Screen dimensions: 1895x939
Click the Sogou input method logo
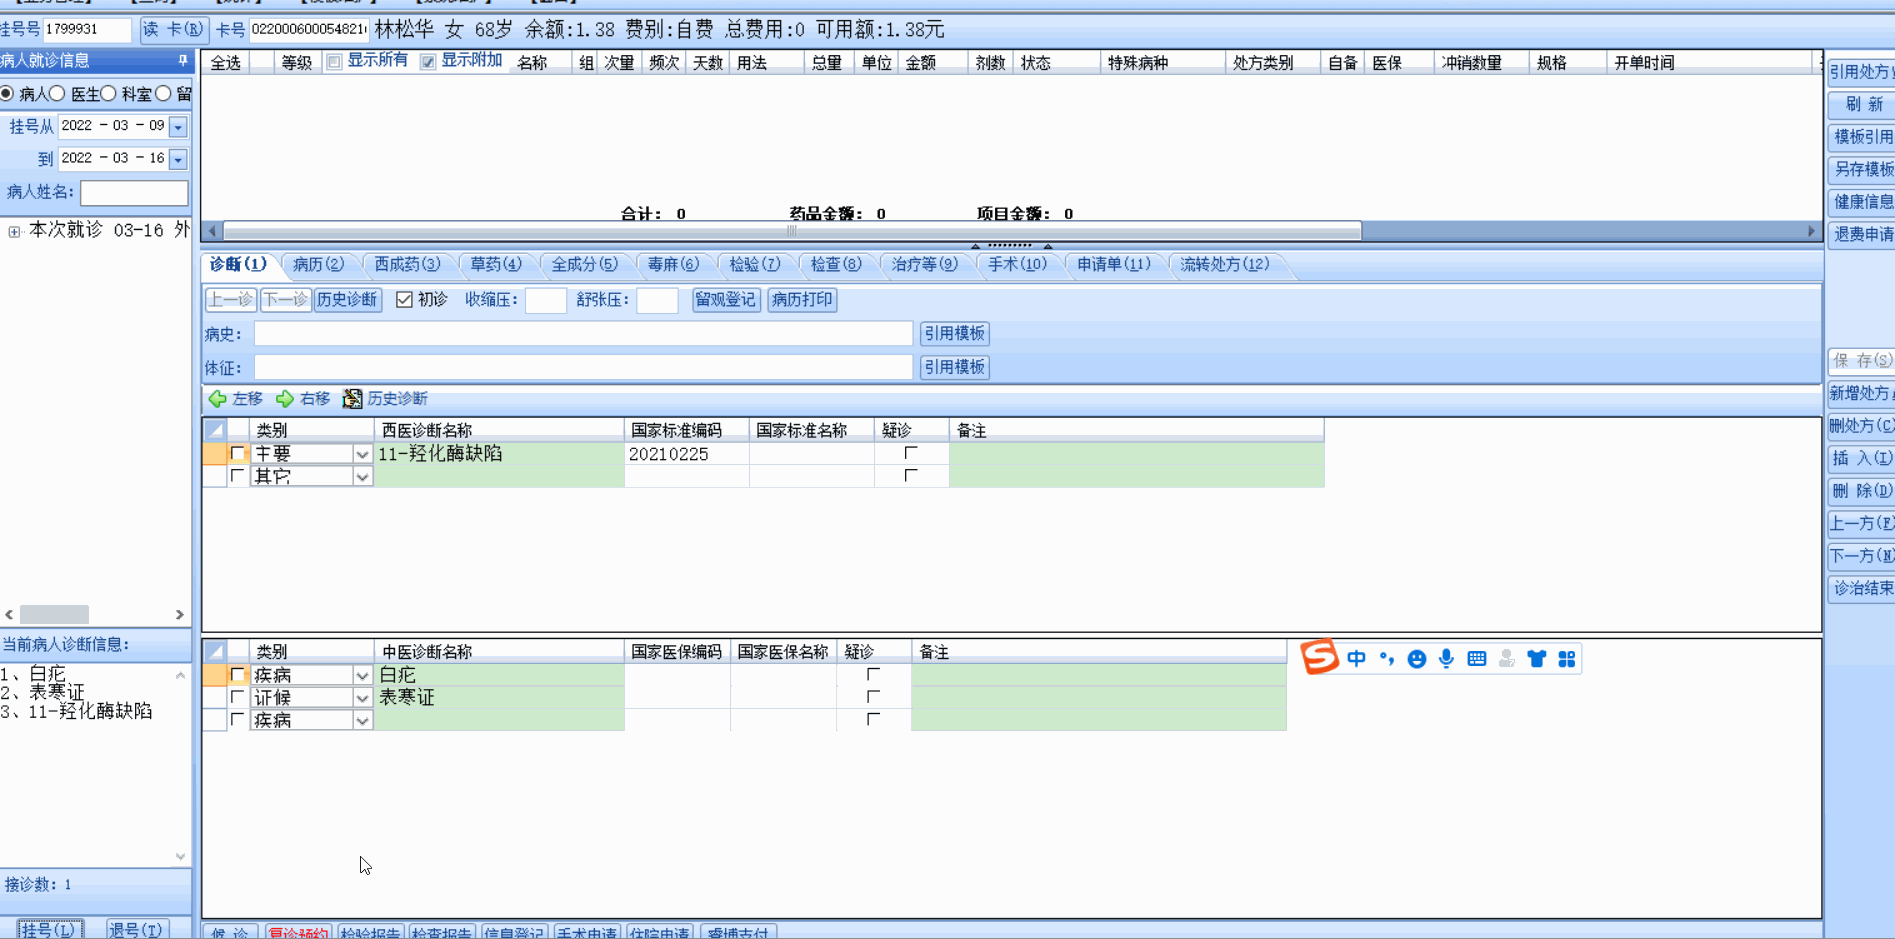1319,657
